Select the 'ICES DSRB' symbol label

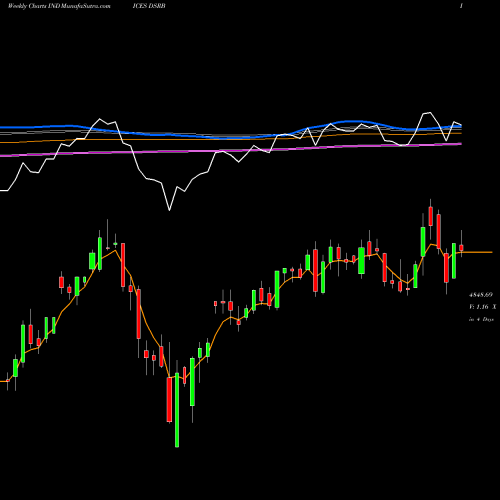(x=149, y=6)
